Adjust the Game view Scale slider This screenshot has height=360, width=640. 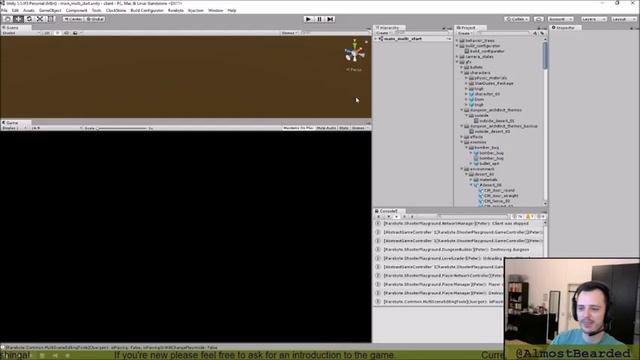(122, 128)
